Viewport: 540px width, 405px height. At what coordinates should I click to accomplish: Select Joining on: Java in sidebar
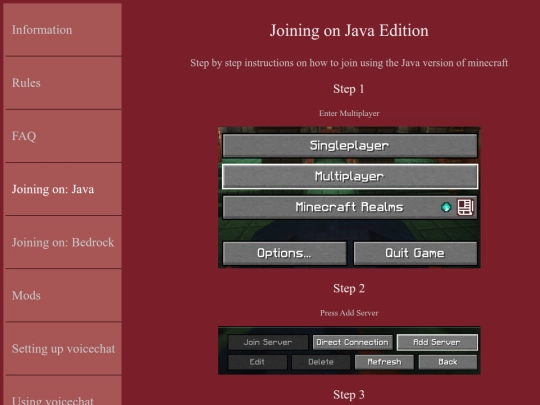(x=62, y=189)
